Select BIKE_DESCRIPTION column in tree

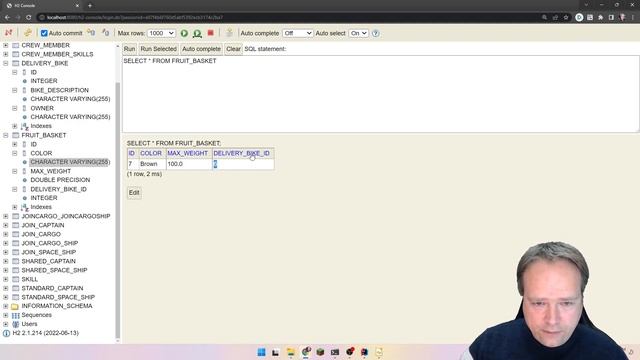[x=60, y=90]
